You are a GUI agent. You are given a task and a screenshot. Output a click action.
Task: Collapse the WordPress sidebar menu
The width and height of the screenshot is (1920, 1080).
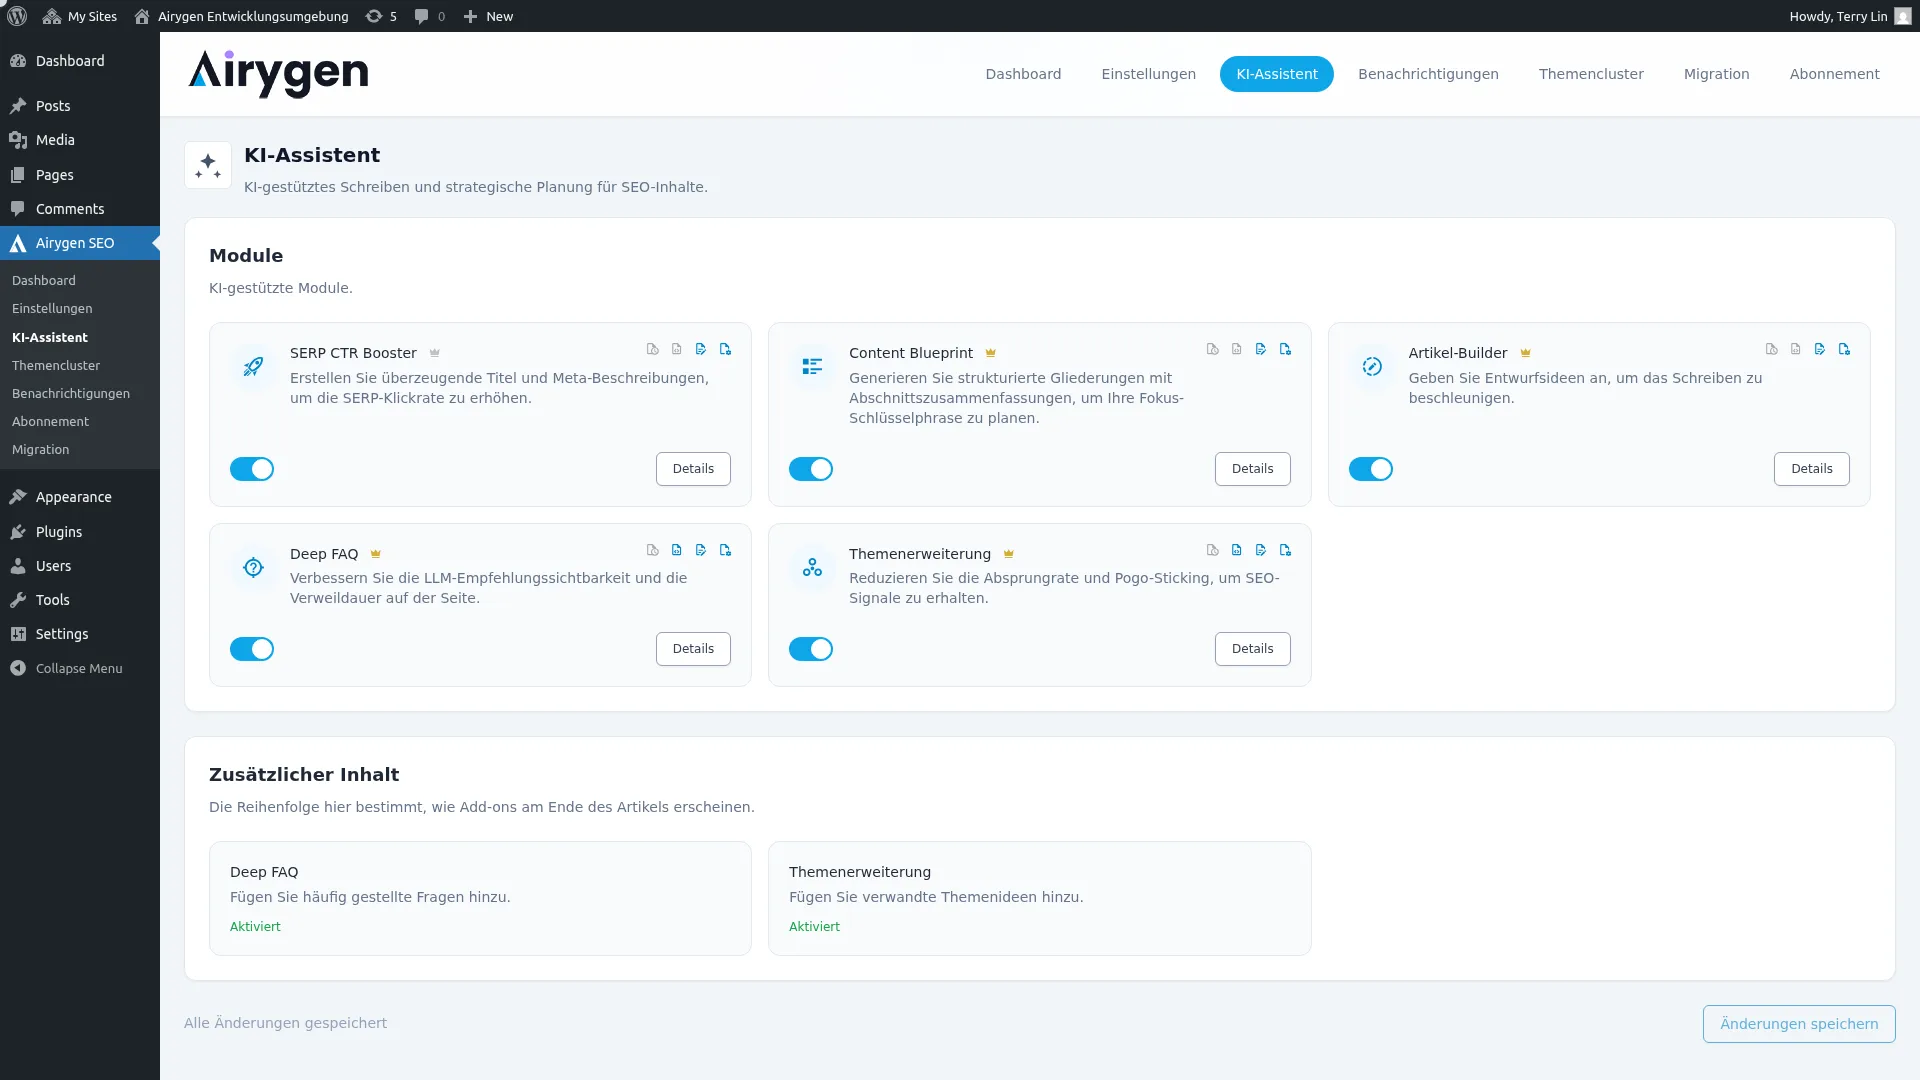point(80,668)
